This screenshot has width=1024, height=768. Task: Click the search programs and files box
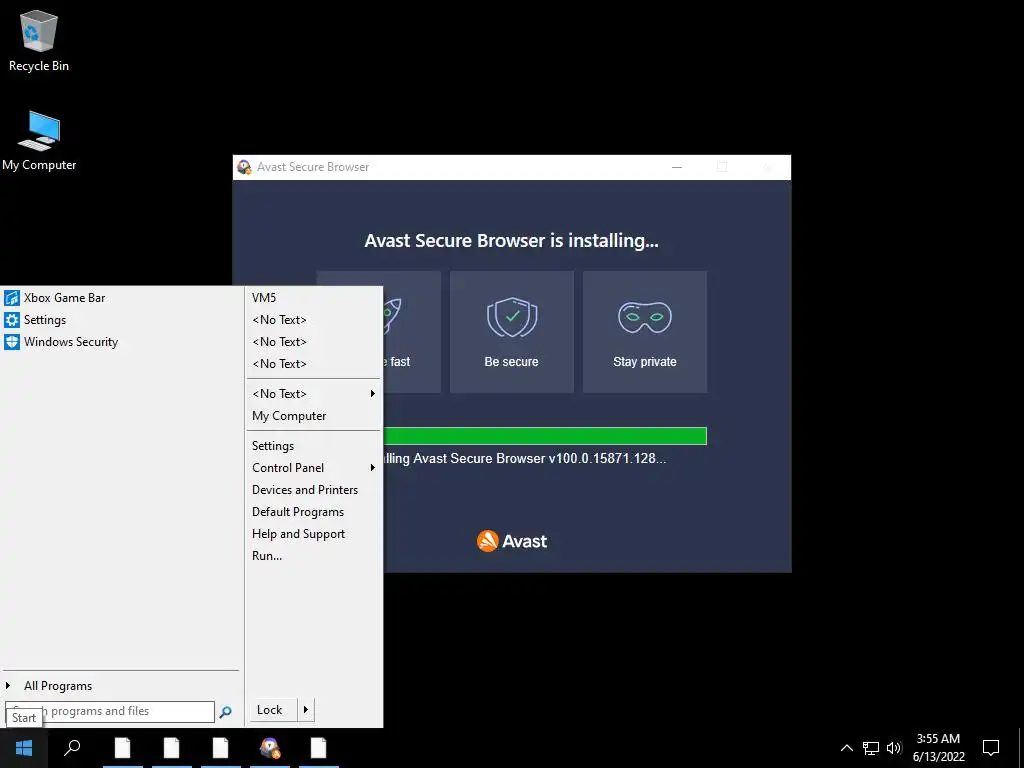click(x=110, y=712)
